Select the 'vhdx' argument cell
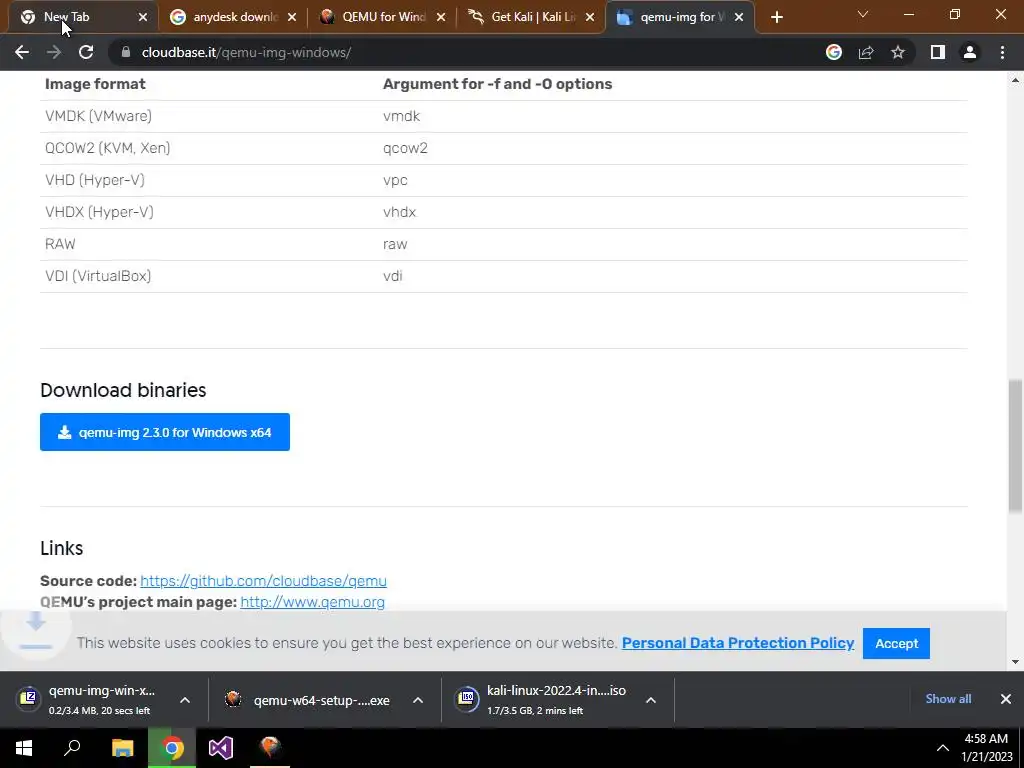The width and height of the screenshot is (1024, 768). coord(399,212)
